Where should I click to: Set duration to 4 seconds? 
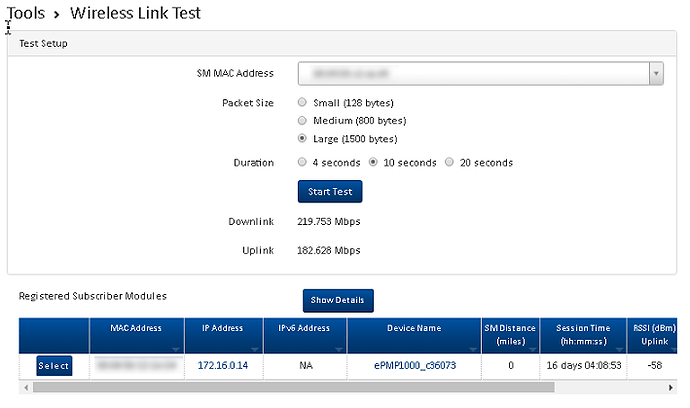tap(303, 162)
